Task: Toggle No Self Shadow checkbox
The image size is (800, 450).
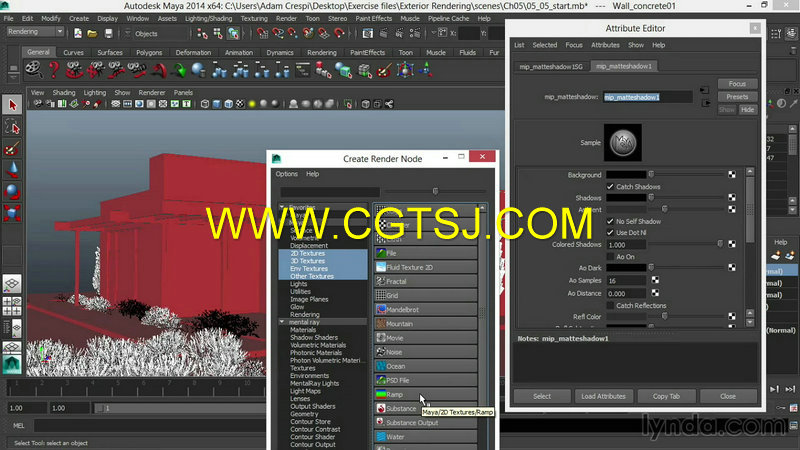Action: coord(610,221)
